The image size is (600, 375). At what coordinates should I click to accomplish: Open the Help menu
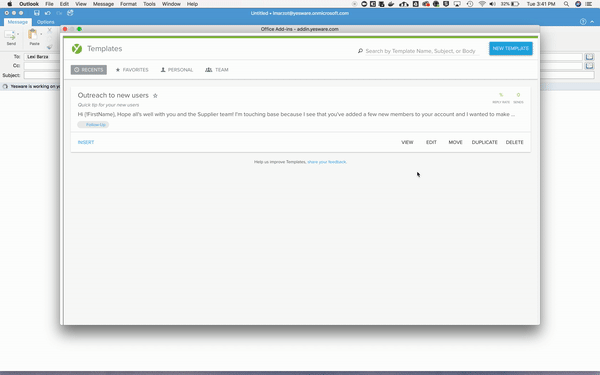192,4
